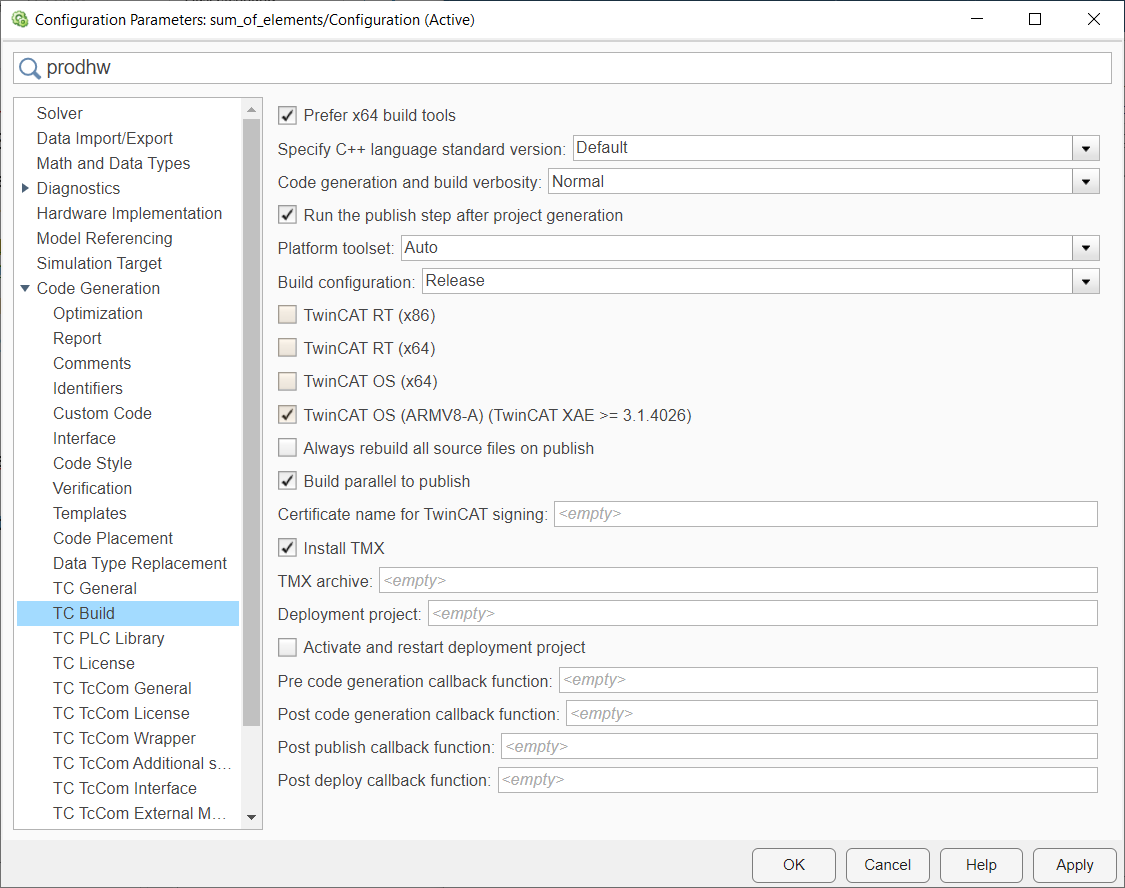Enable TwinCAT RT (x64) platform checkbox
Screen dimensions: 1125x888
point(287,348)
